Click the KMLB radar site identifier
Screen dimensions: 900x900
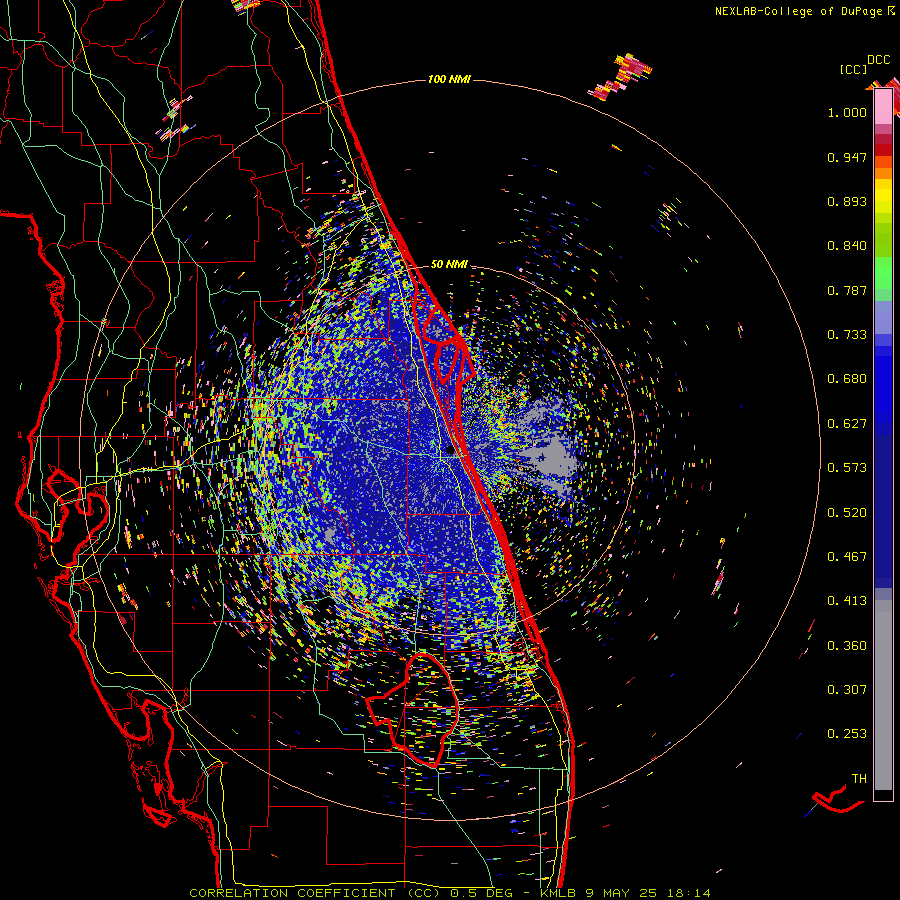tap(558, 893)
